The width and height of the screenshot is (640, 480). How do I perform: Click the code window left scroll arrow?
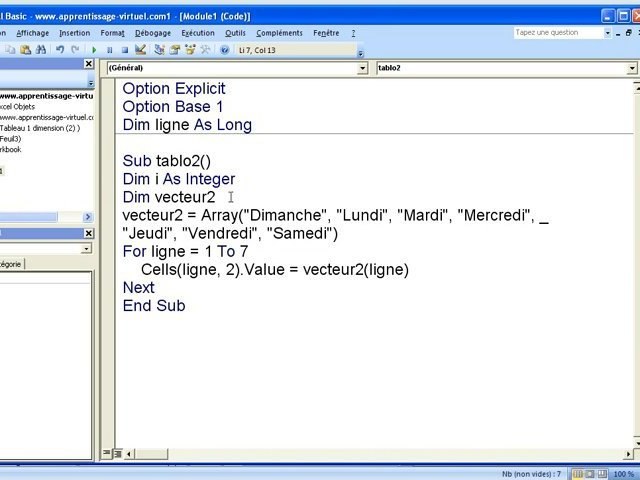tap(129, 453)
